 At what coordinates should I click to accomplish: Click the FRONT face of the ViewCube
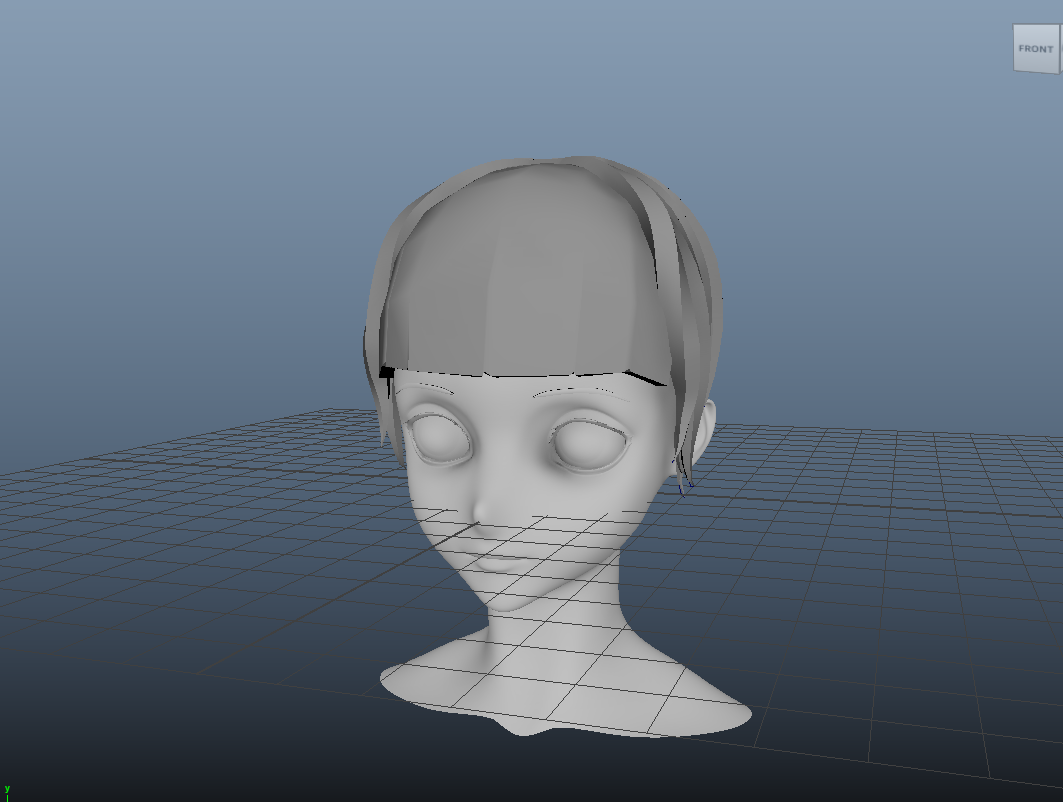[x=1035, y=48]
